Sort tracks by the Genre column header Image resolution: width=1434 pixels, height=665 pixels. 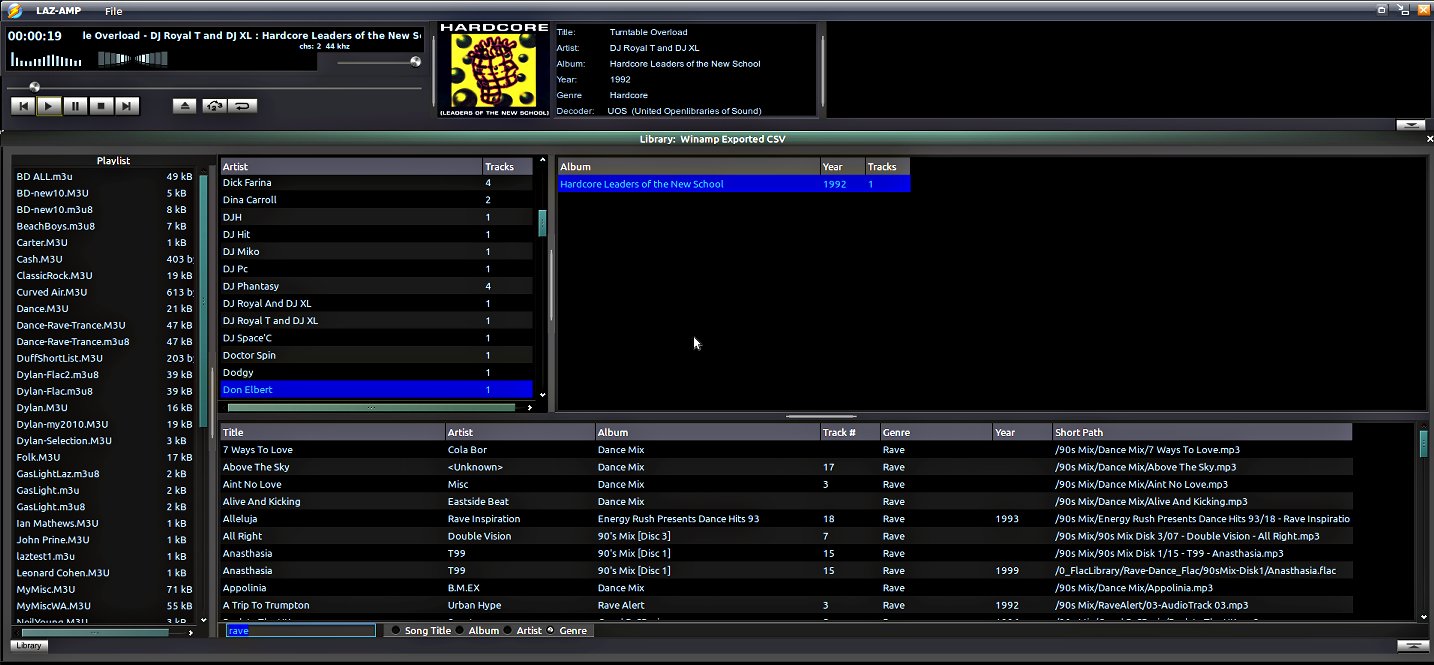click(935, 432)
